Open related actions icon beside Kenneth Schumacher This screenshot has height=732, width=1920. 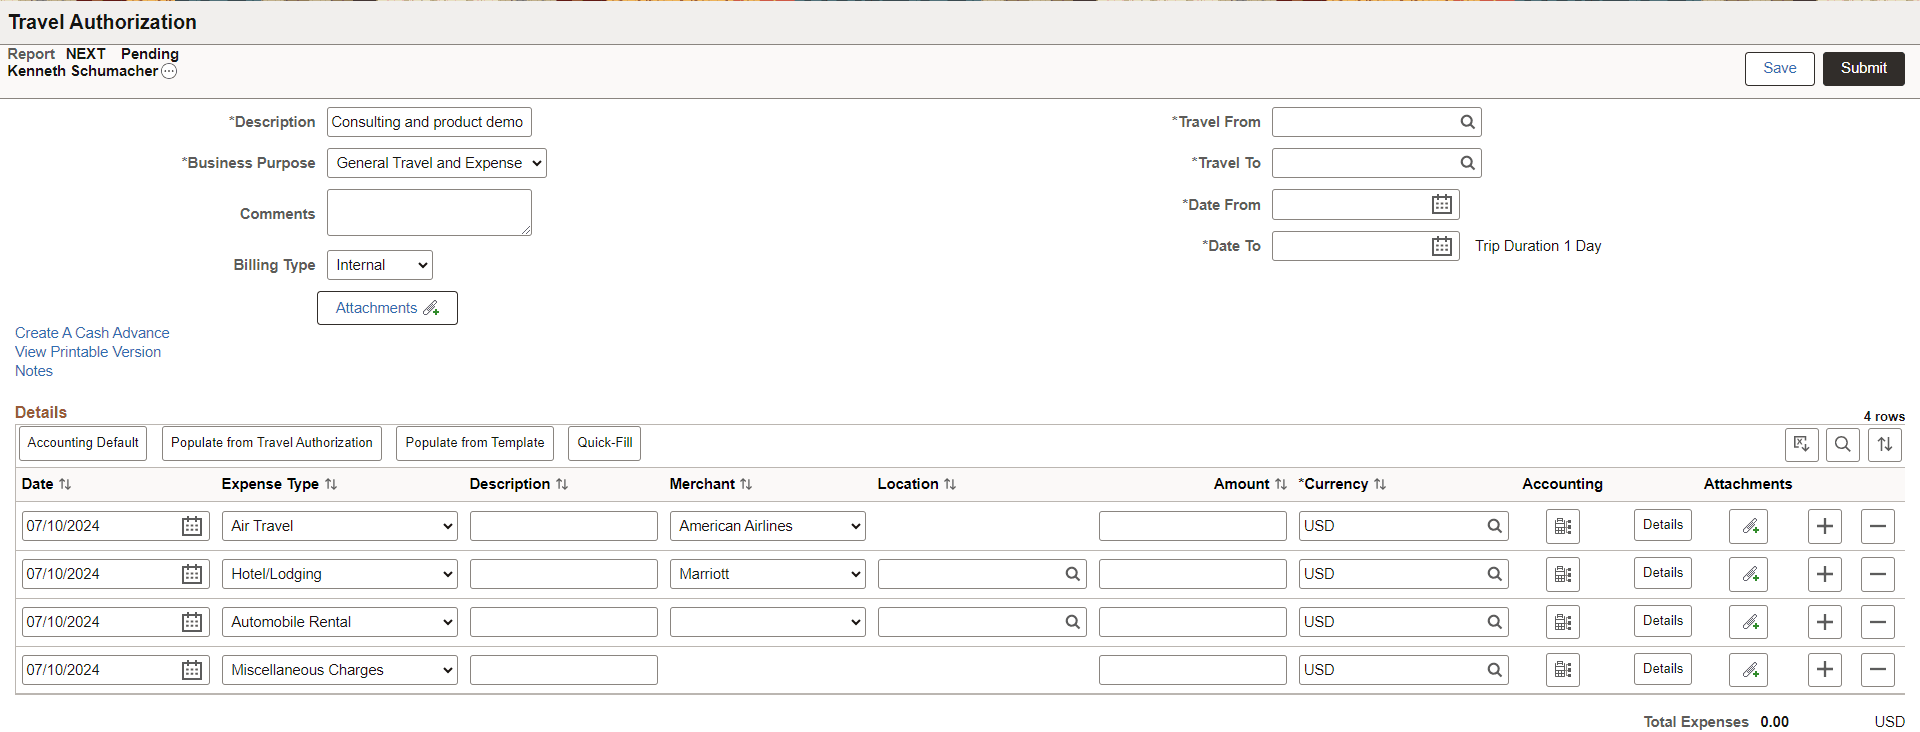click(x=169, y=71)
